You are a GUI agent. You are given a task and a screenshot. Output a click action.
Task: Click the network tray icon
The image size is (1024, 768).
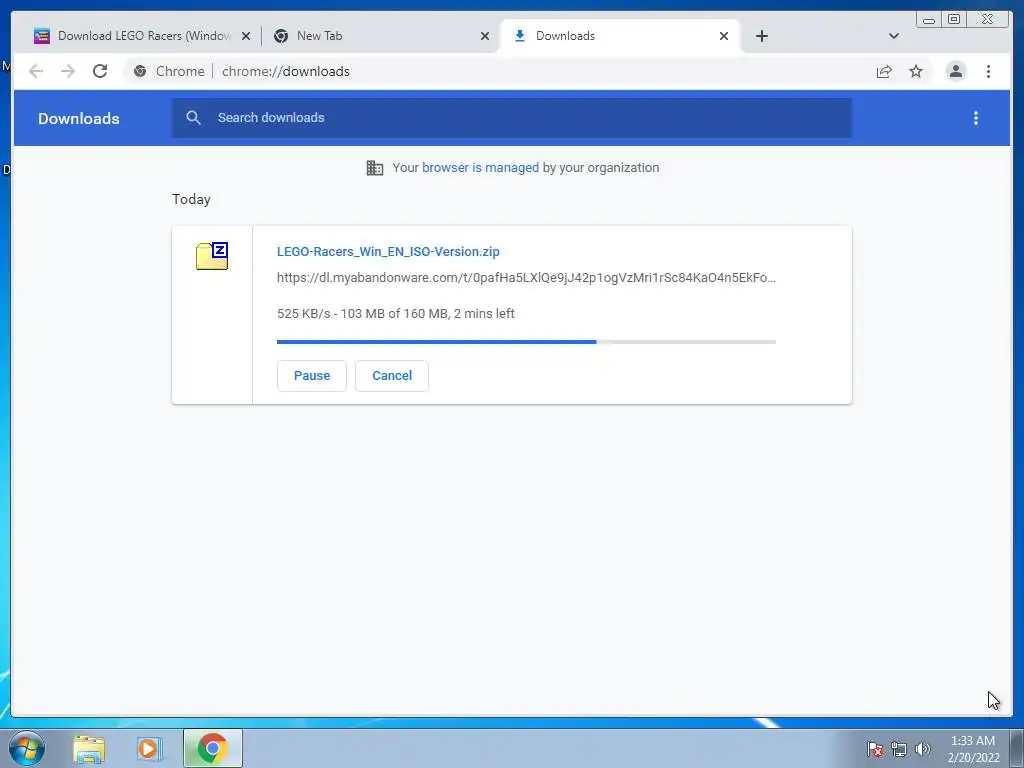pos(899,749)
